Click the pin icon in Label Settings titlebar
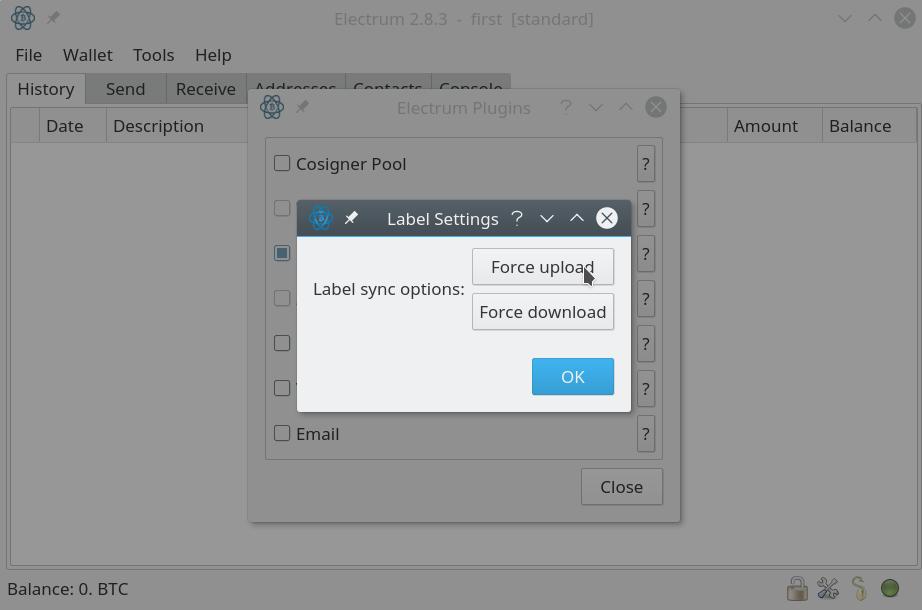The width and height of the screenshot is (922, 610). pyautogui.click(x=351, y=218)
